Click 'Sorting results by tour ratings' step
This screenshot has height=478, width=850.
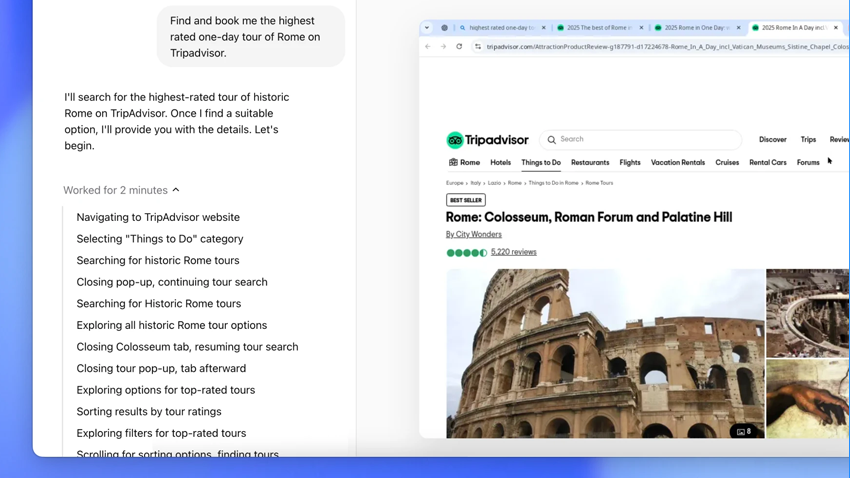click(x=149, y=412)
